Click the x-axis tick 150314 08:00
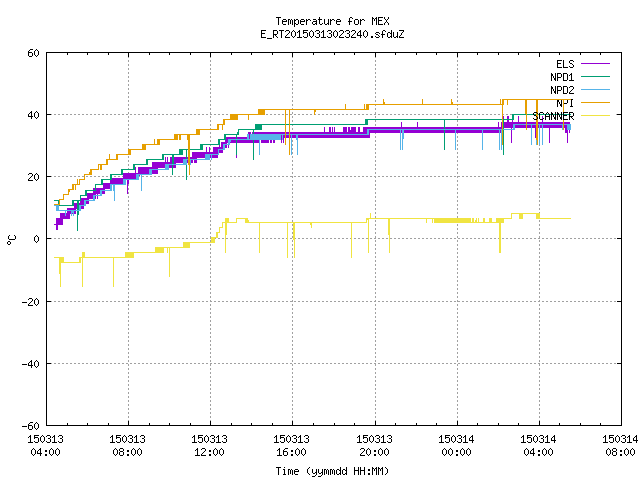640x480 pixels. pyautogui.click(x=620, y=446)
